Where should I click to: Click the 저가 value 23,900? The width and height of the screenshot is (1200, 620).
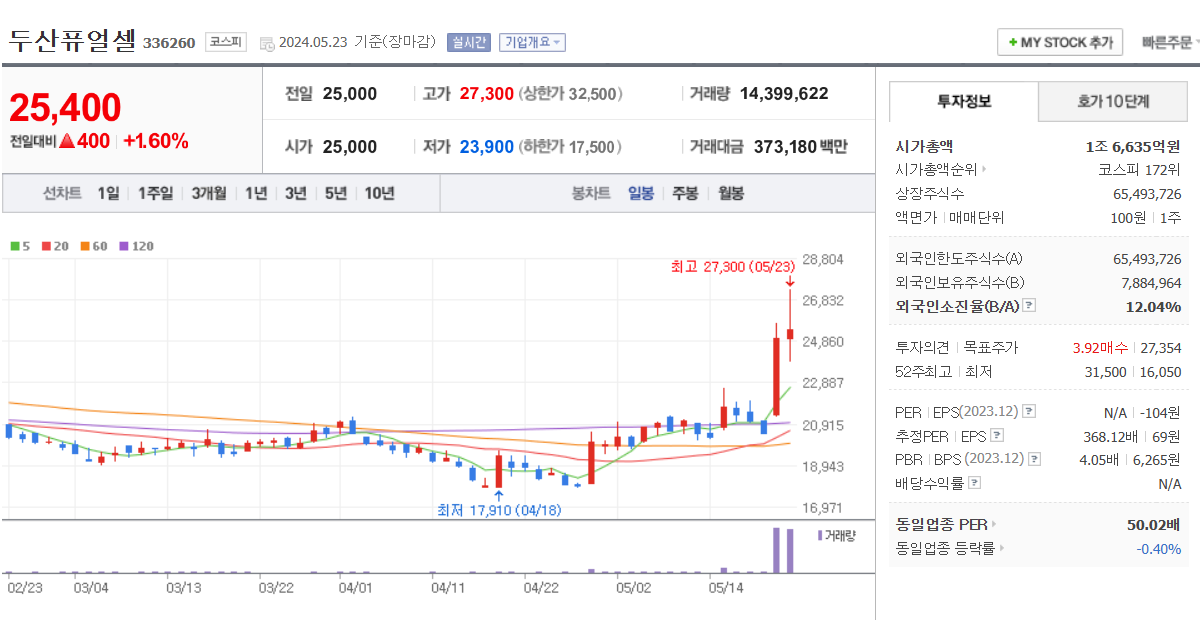487,147
